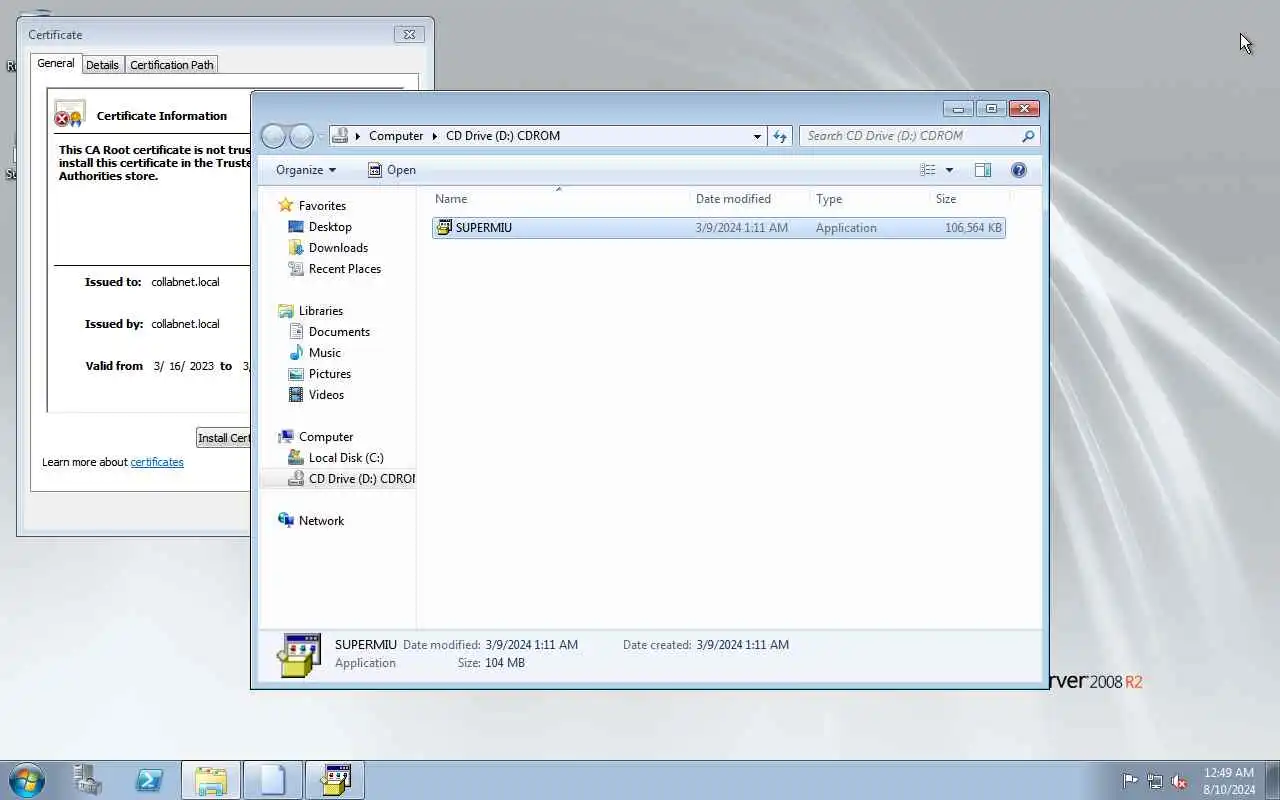Click the Windows Explorer taskbar button
The image size is (1280, 800).
(x=211, y=780)
